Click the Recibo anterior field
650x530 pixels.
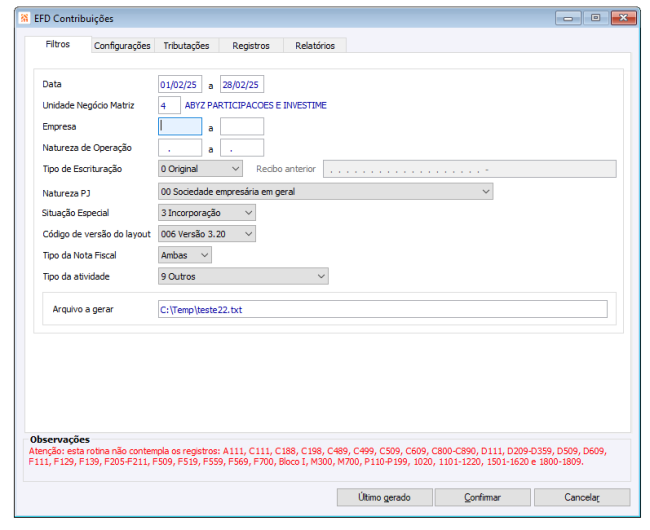pos(470,169)
